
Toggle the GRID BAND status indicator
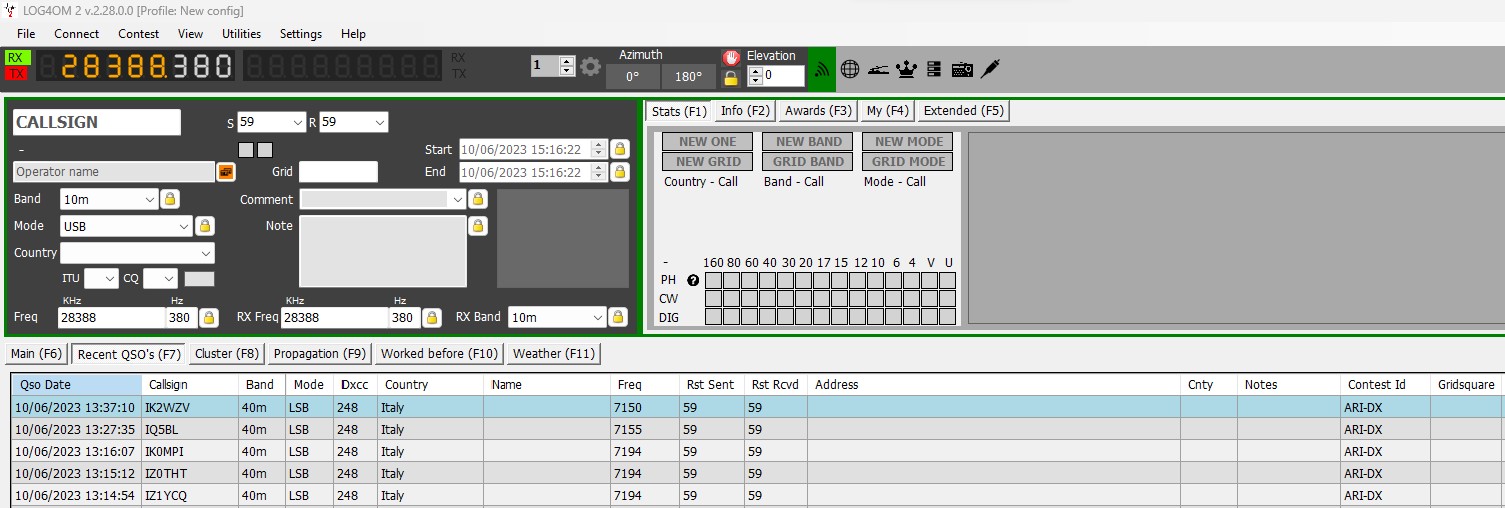point(808,162)
